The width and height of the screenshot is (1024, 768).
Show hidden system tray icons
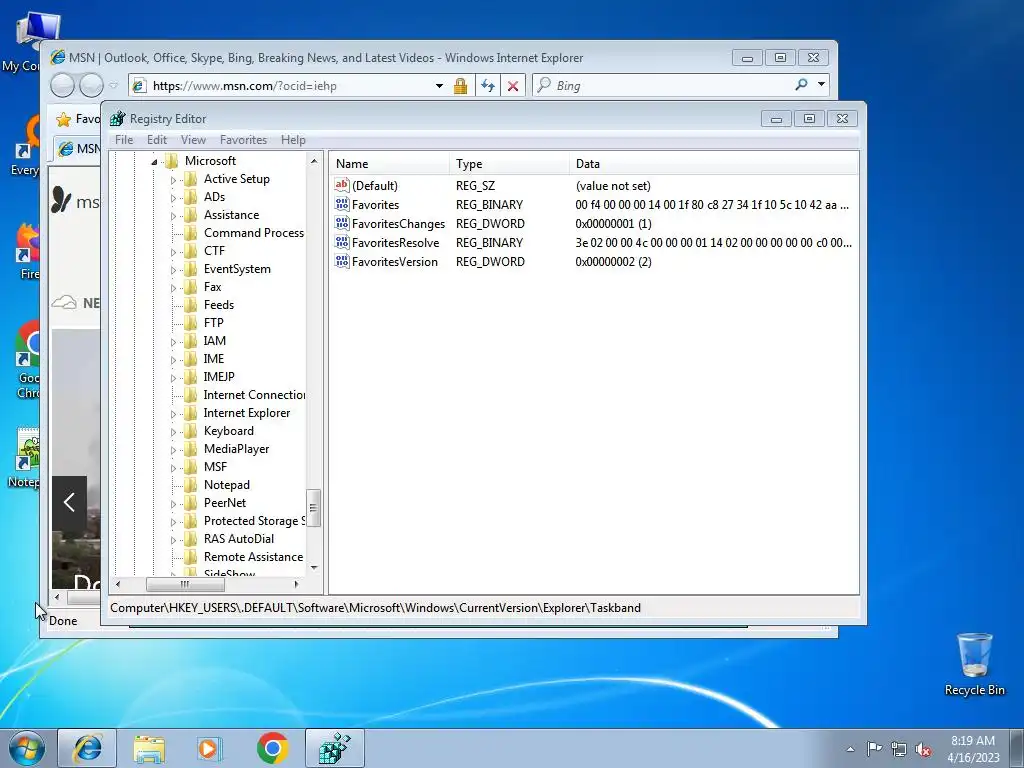tap(850, 750)
